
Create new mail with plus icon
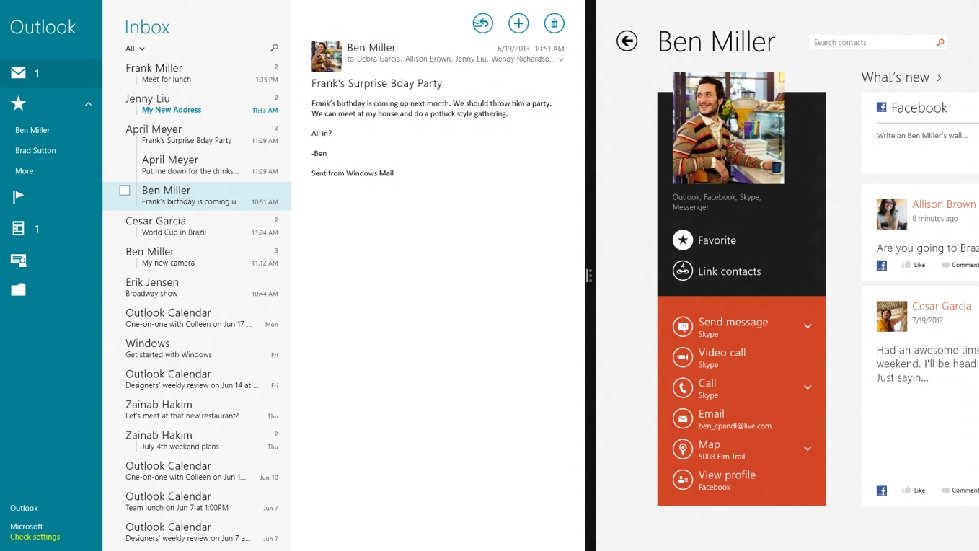pyautogui.click(x=518, y=23)
